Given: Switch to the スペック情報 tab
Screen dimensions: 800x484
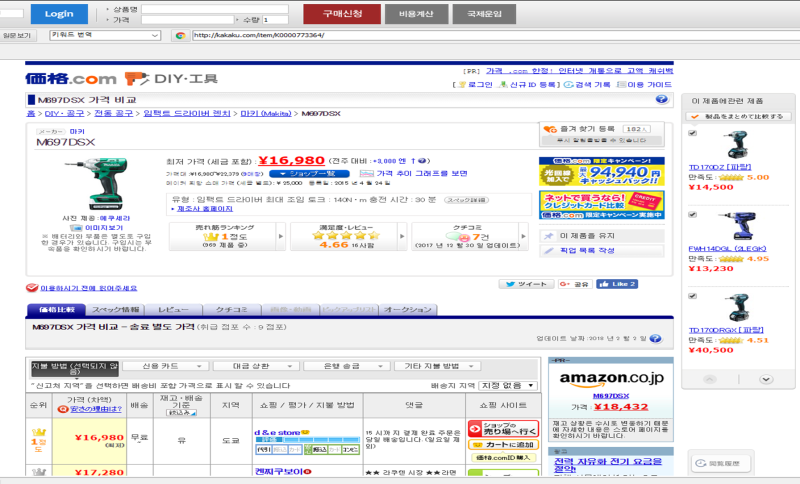Looking at the screenshot, I should tap(115, 310).
